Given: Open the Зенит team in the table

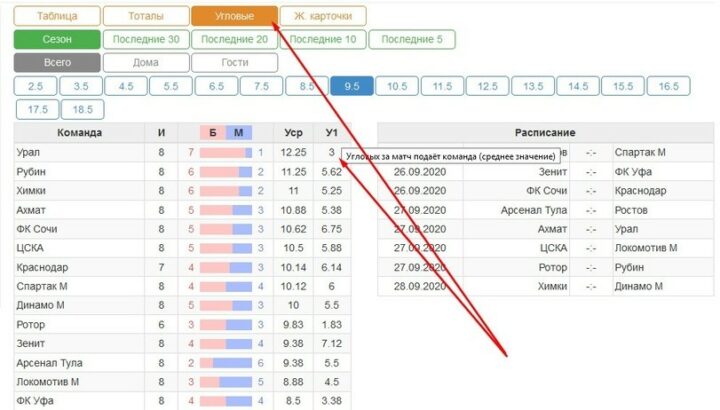Looking at the screenshot, I should pyautogui.click(x=31, y=343).
